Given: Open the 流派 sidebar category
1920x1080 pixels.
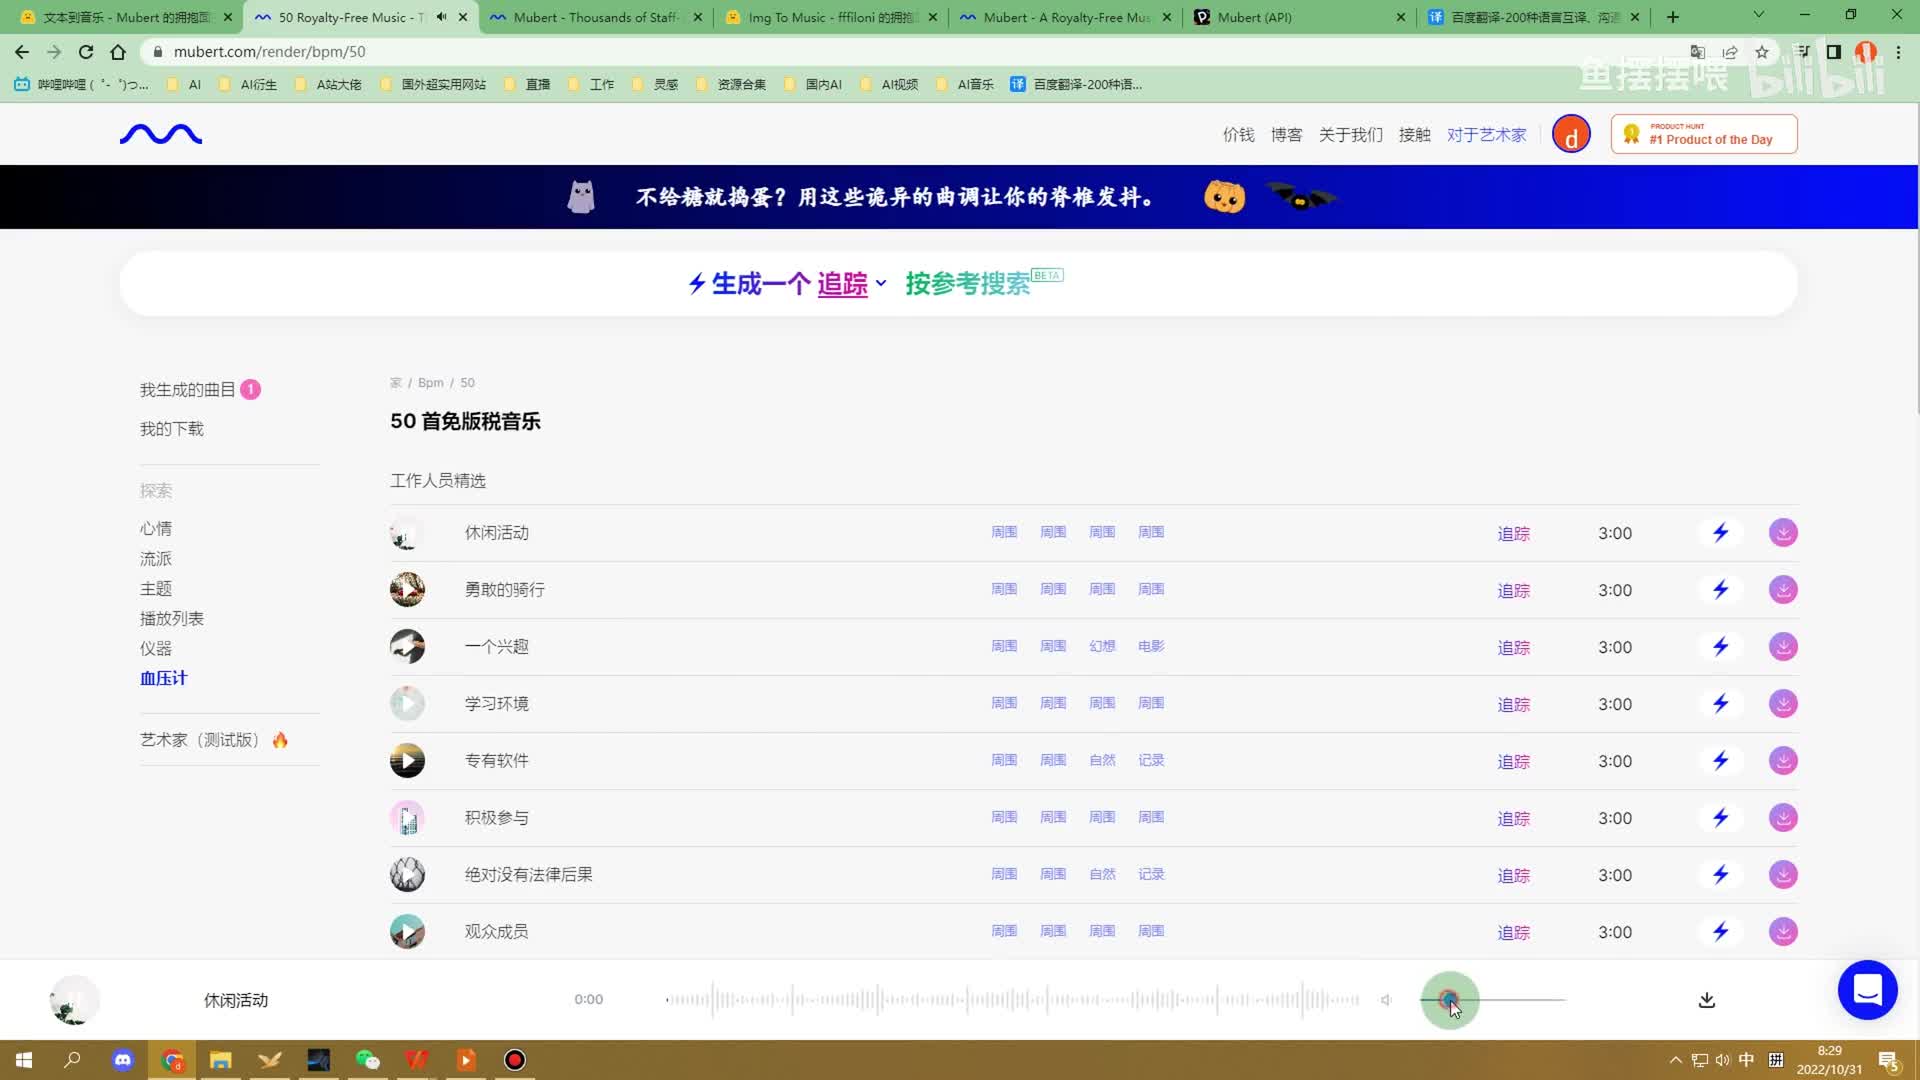Looking at the screenshot, I should [x=156, y=559].
